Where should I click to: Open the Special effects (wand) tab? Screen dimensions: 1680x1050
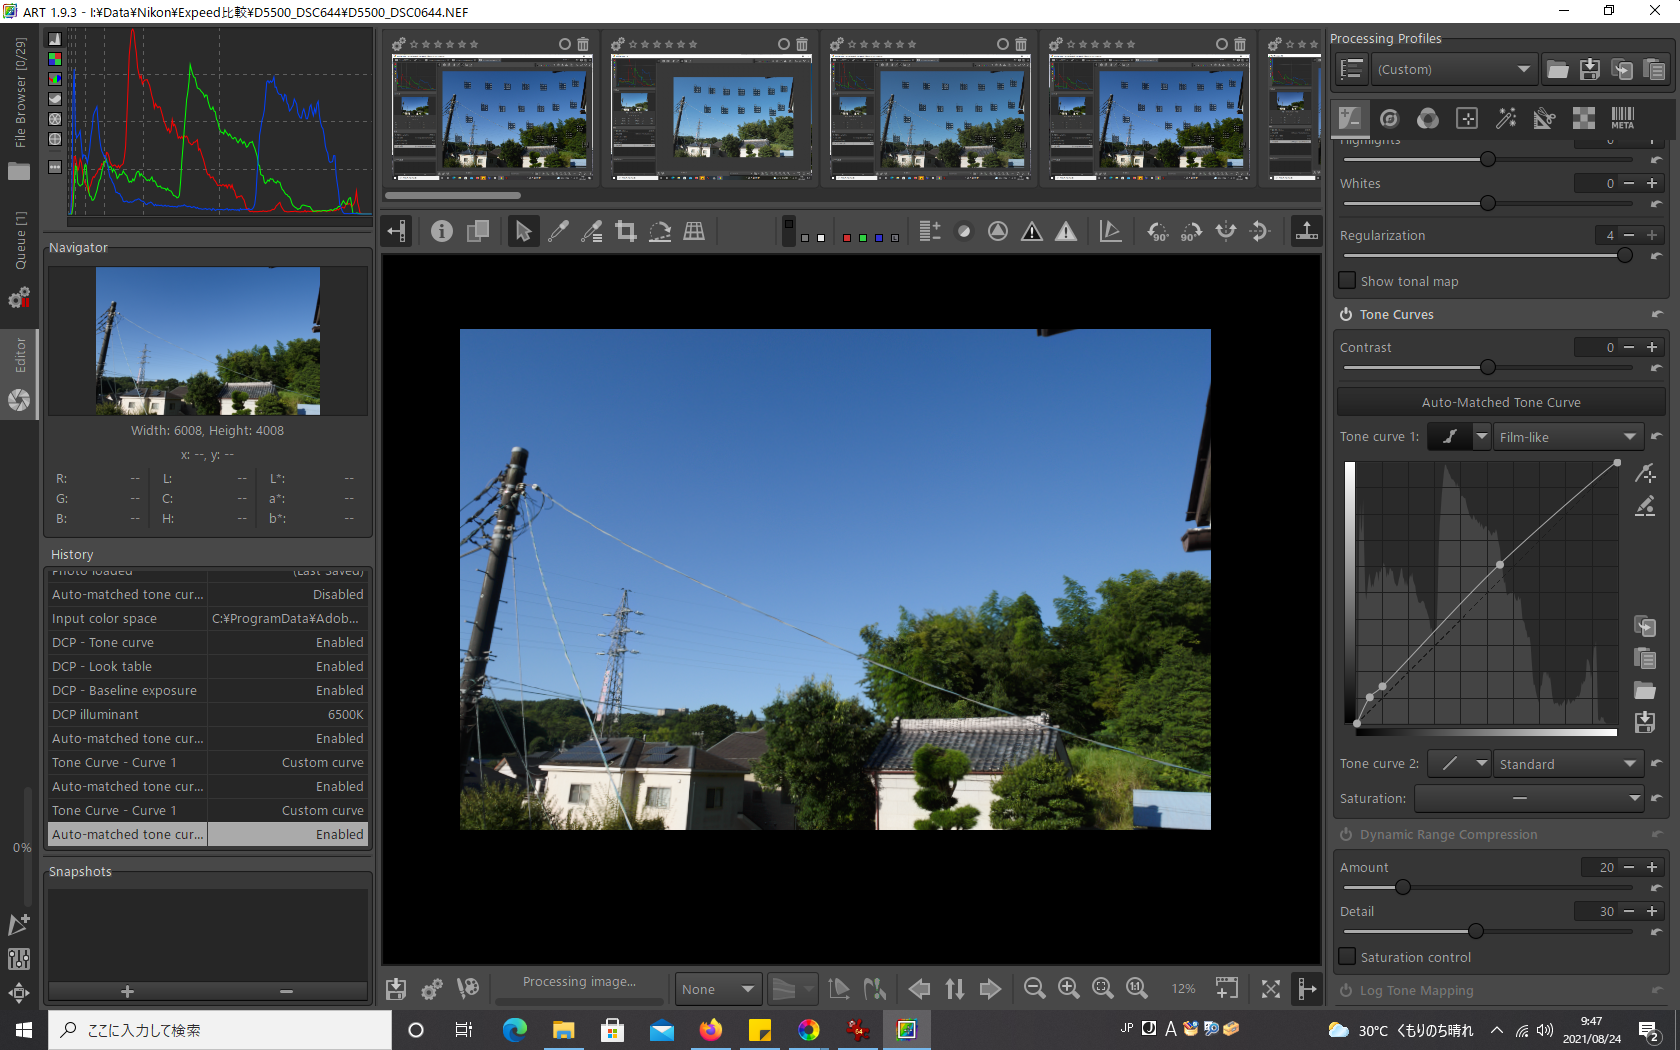pos(1506,118)
